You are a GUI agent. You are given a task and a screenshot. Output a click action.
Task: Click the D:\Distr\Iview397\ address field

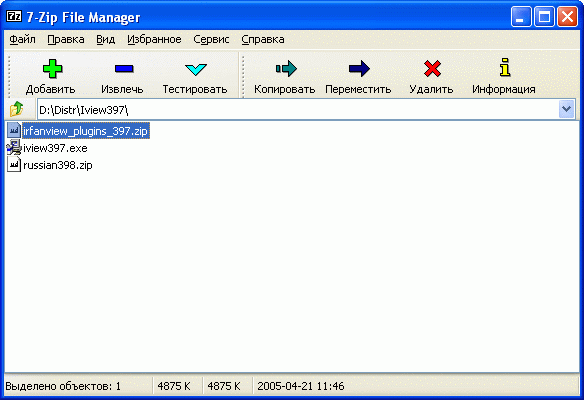pyautogui.click(x=298, y=110)
